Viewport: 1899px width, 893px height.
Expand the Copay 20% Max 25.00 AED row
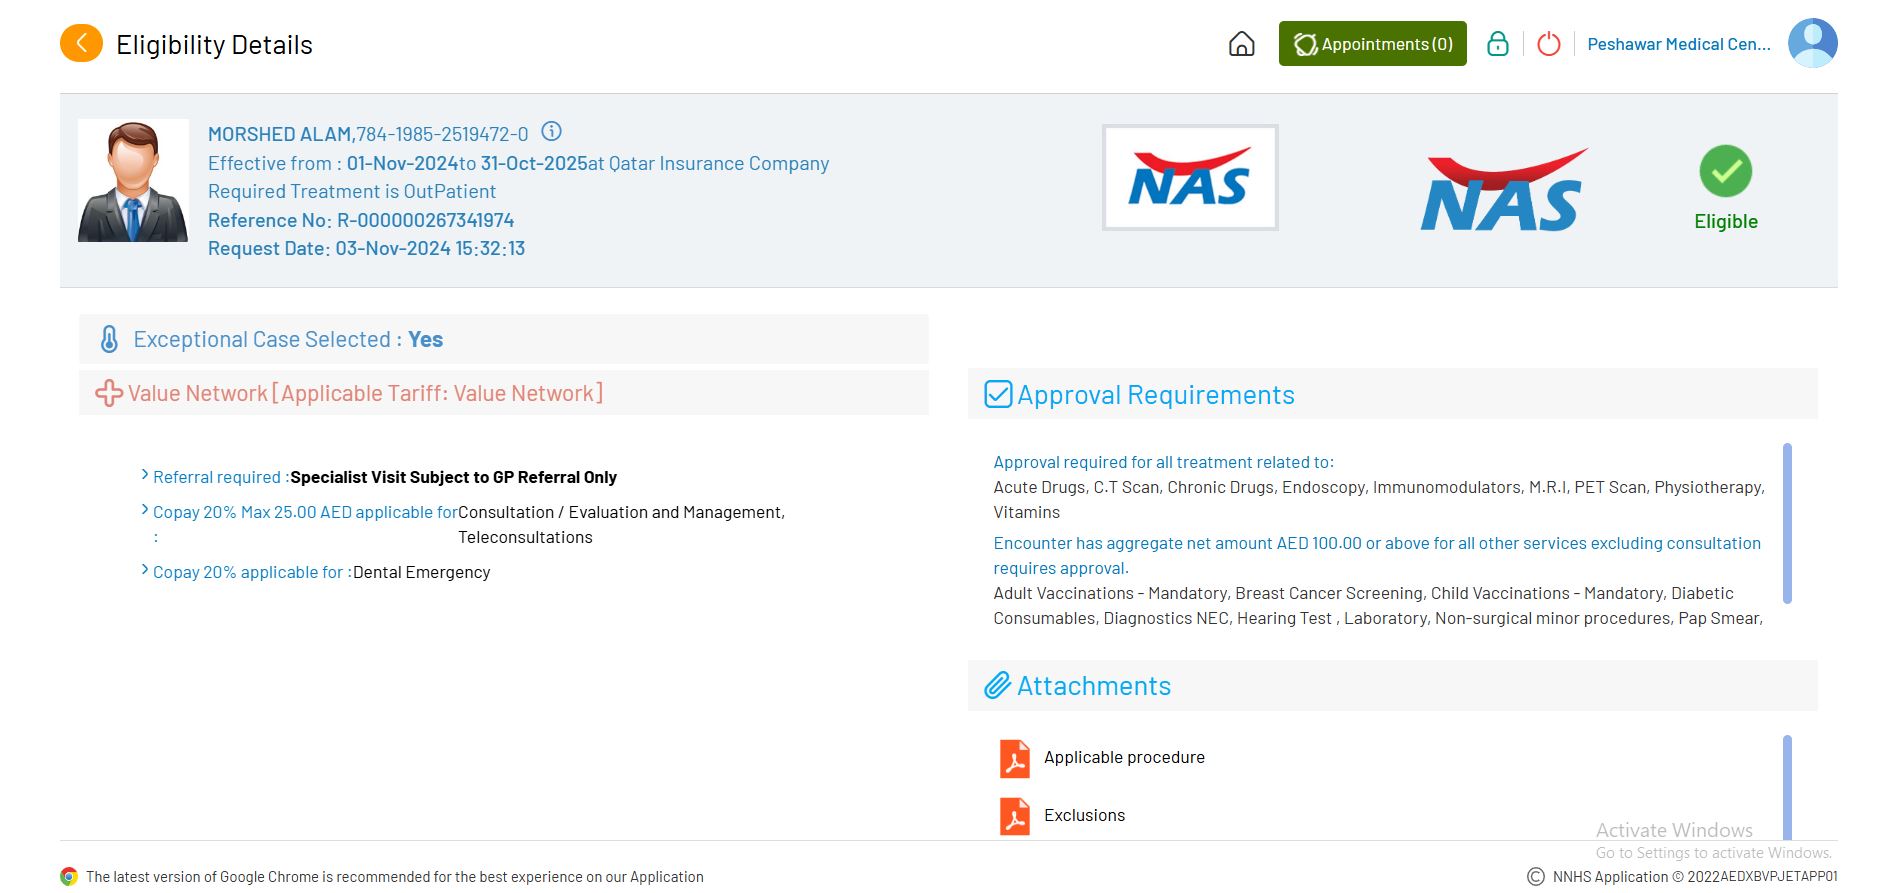(x=145, y=511)
